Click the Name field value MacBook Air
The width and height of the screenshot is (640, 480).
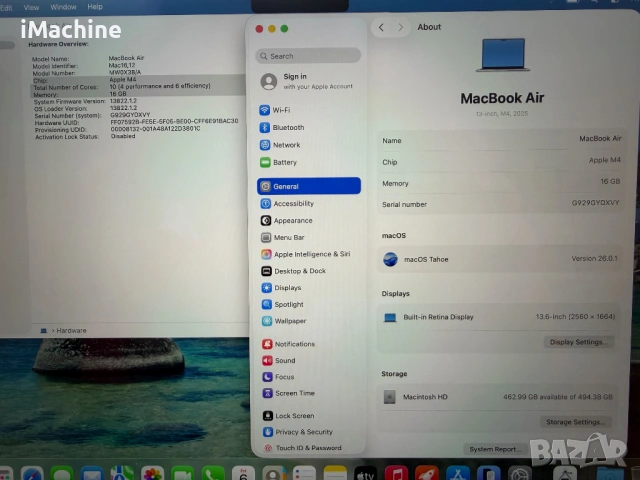coord(600,138)
